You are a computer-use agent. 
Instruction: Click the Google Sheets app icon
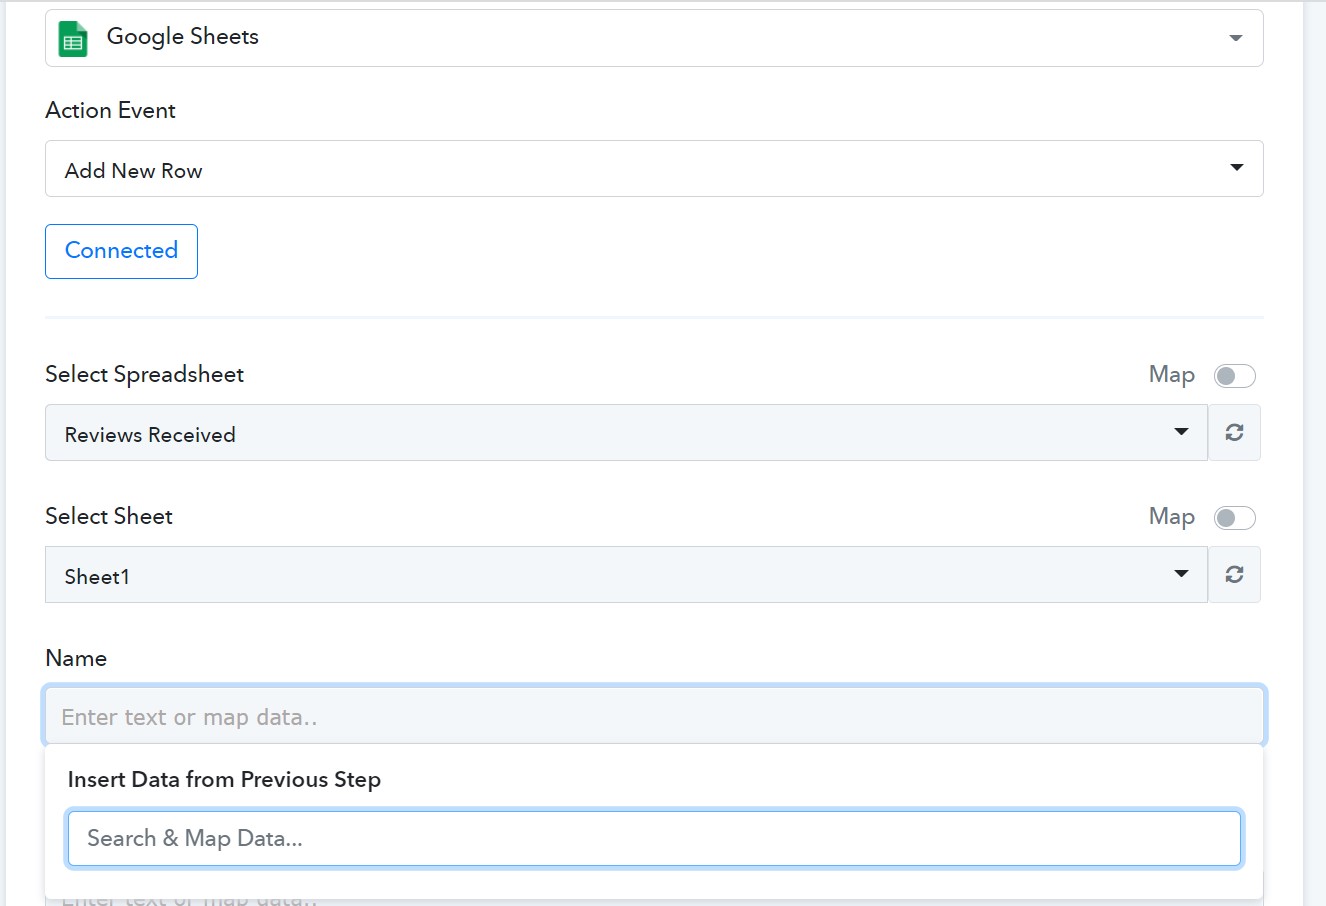tap(73, 38)
